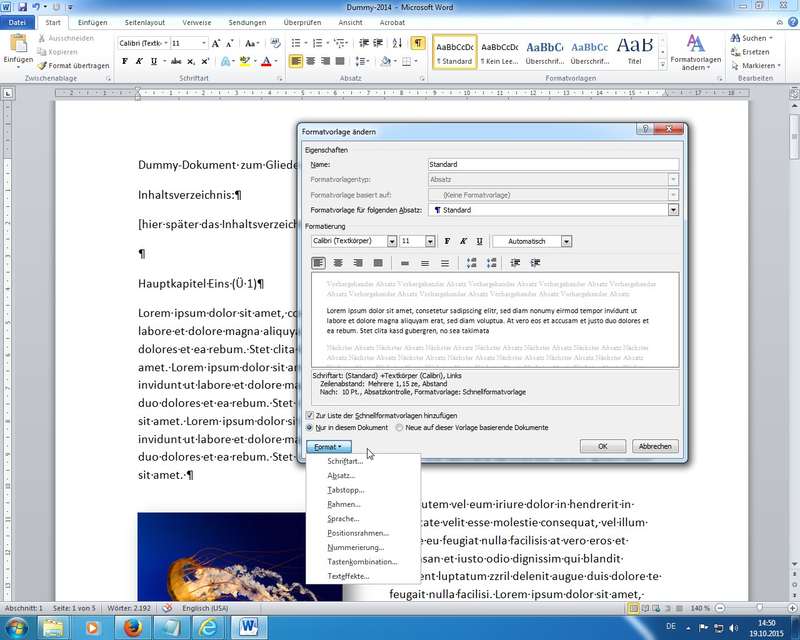Image resolution: width=800 pixels, height=640 pixels.
Task: Toggle underline in the ribbon Schriftart group
Action: tap(154, 61)
